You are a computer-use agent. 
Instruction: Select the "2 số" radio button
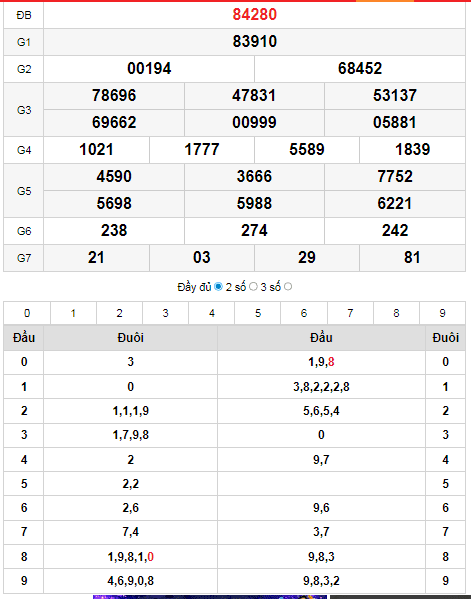(253, 287)
